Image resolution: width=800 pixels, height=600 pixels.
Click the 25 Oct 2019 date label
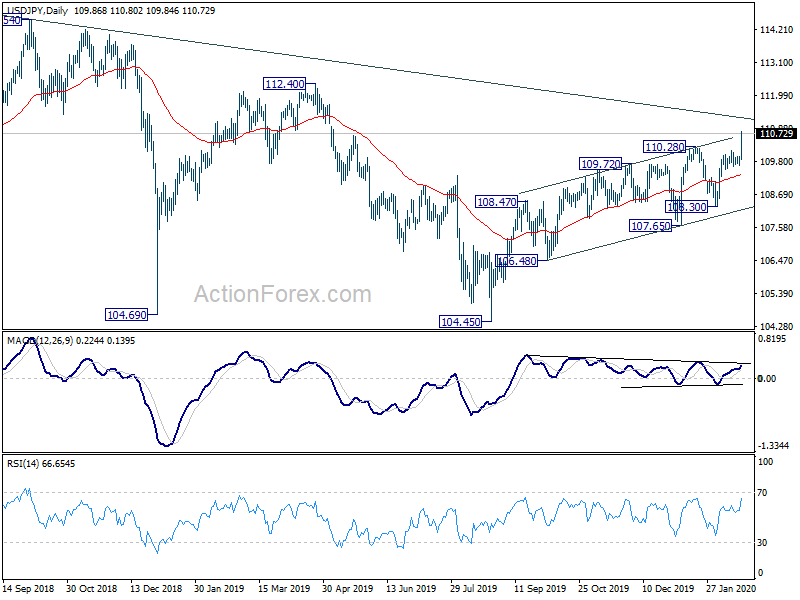pyautogui.click(x=604, y=589)
